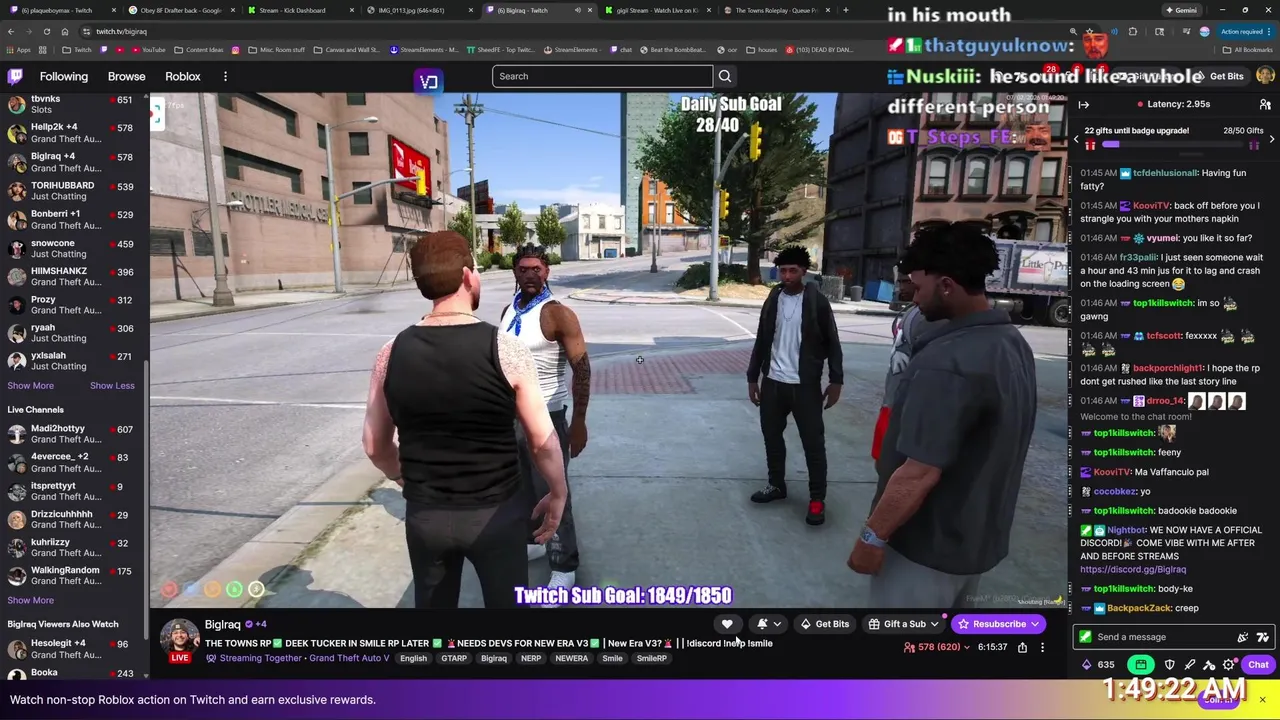Viewport: 1280px width, 720px height.
Task: Go back with browser back arrow
Action: (x=11, y=31)
